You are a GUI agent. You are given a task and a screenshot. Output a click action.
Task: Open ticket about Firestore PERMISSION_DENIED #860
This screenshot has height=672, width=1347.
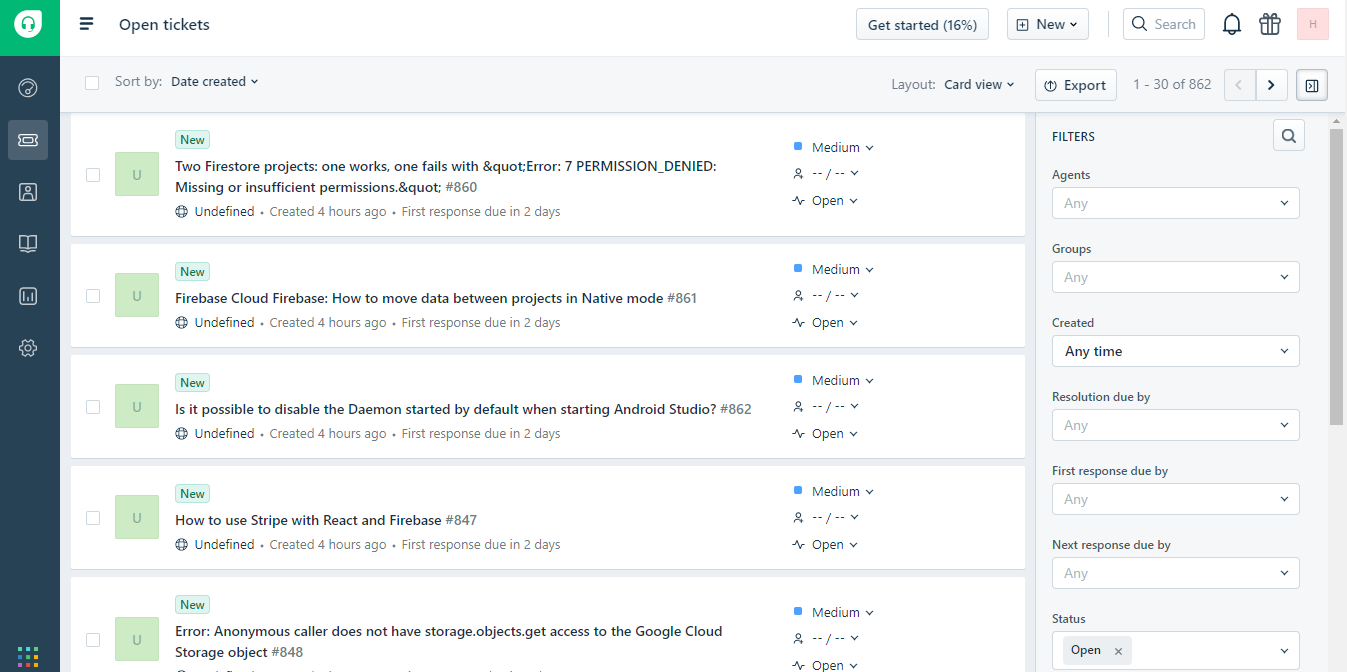coord(446,176)
